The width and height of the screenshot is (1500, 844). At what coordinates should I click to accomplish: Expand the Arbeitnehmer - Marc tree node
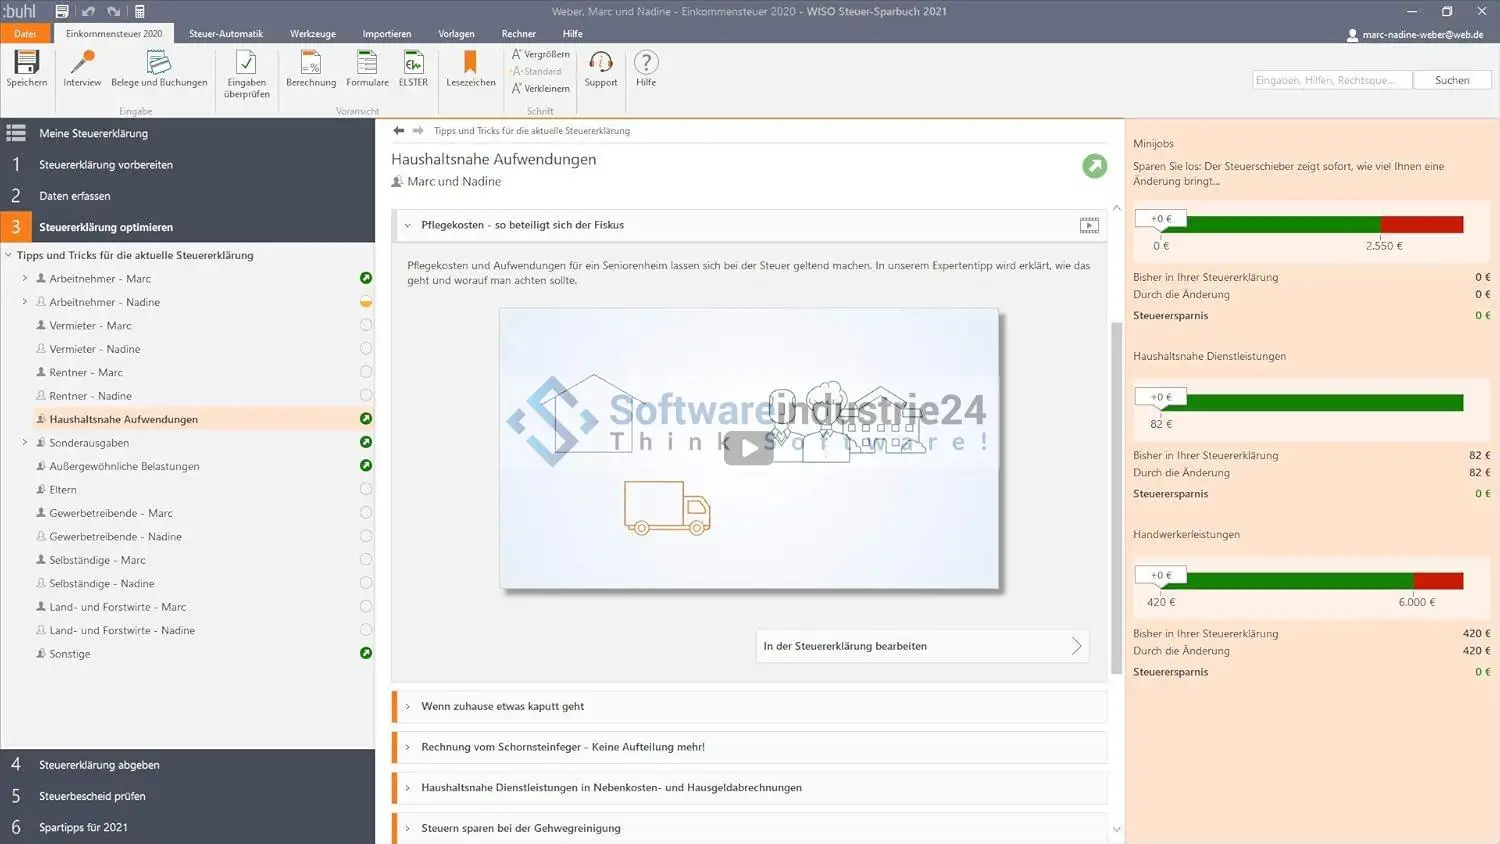(25, 278)
